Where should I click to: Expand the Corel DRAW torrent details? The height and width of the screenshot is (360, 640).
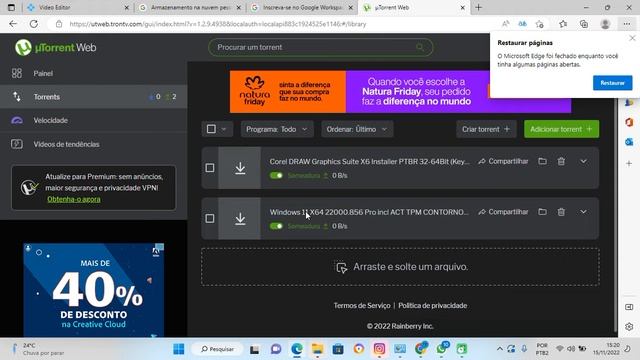[583, 161]
